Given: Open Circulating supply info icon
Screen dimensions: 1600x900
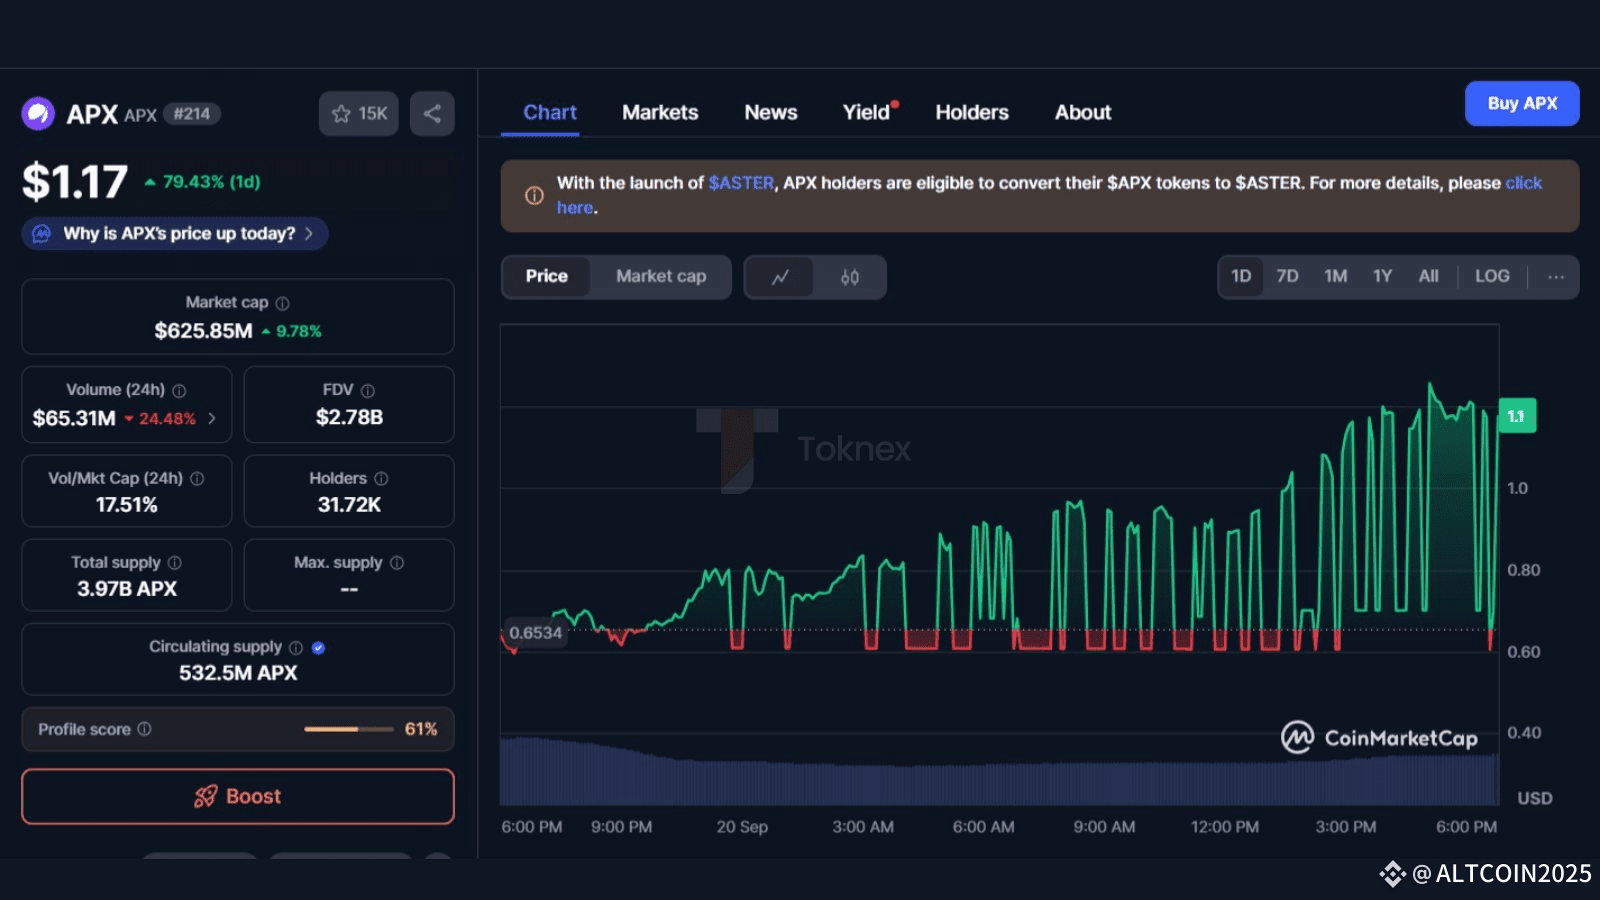Looking at the screenshot, I should tap(296, 648).
